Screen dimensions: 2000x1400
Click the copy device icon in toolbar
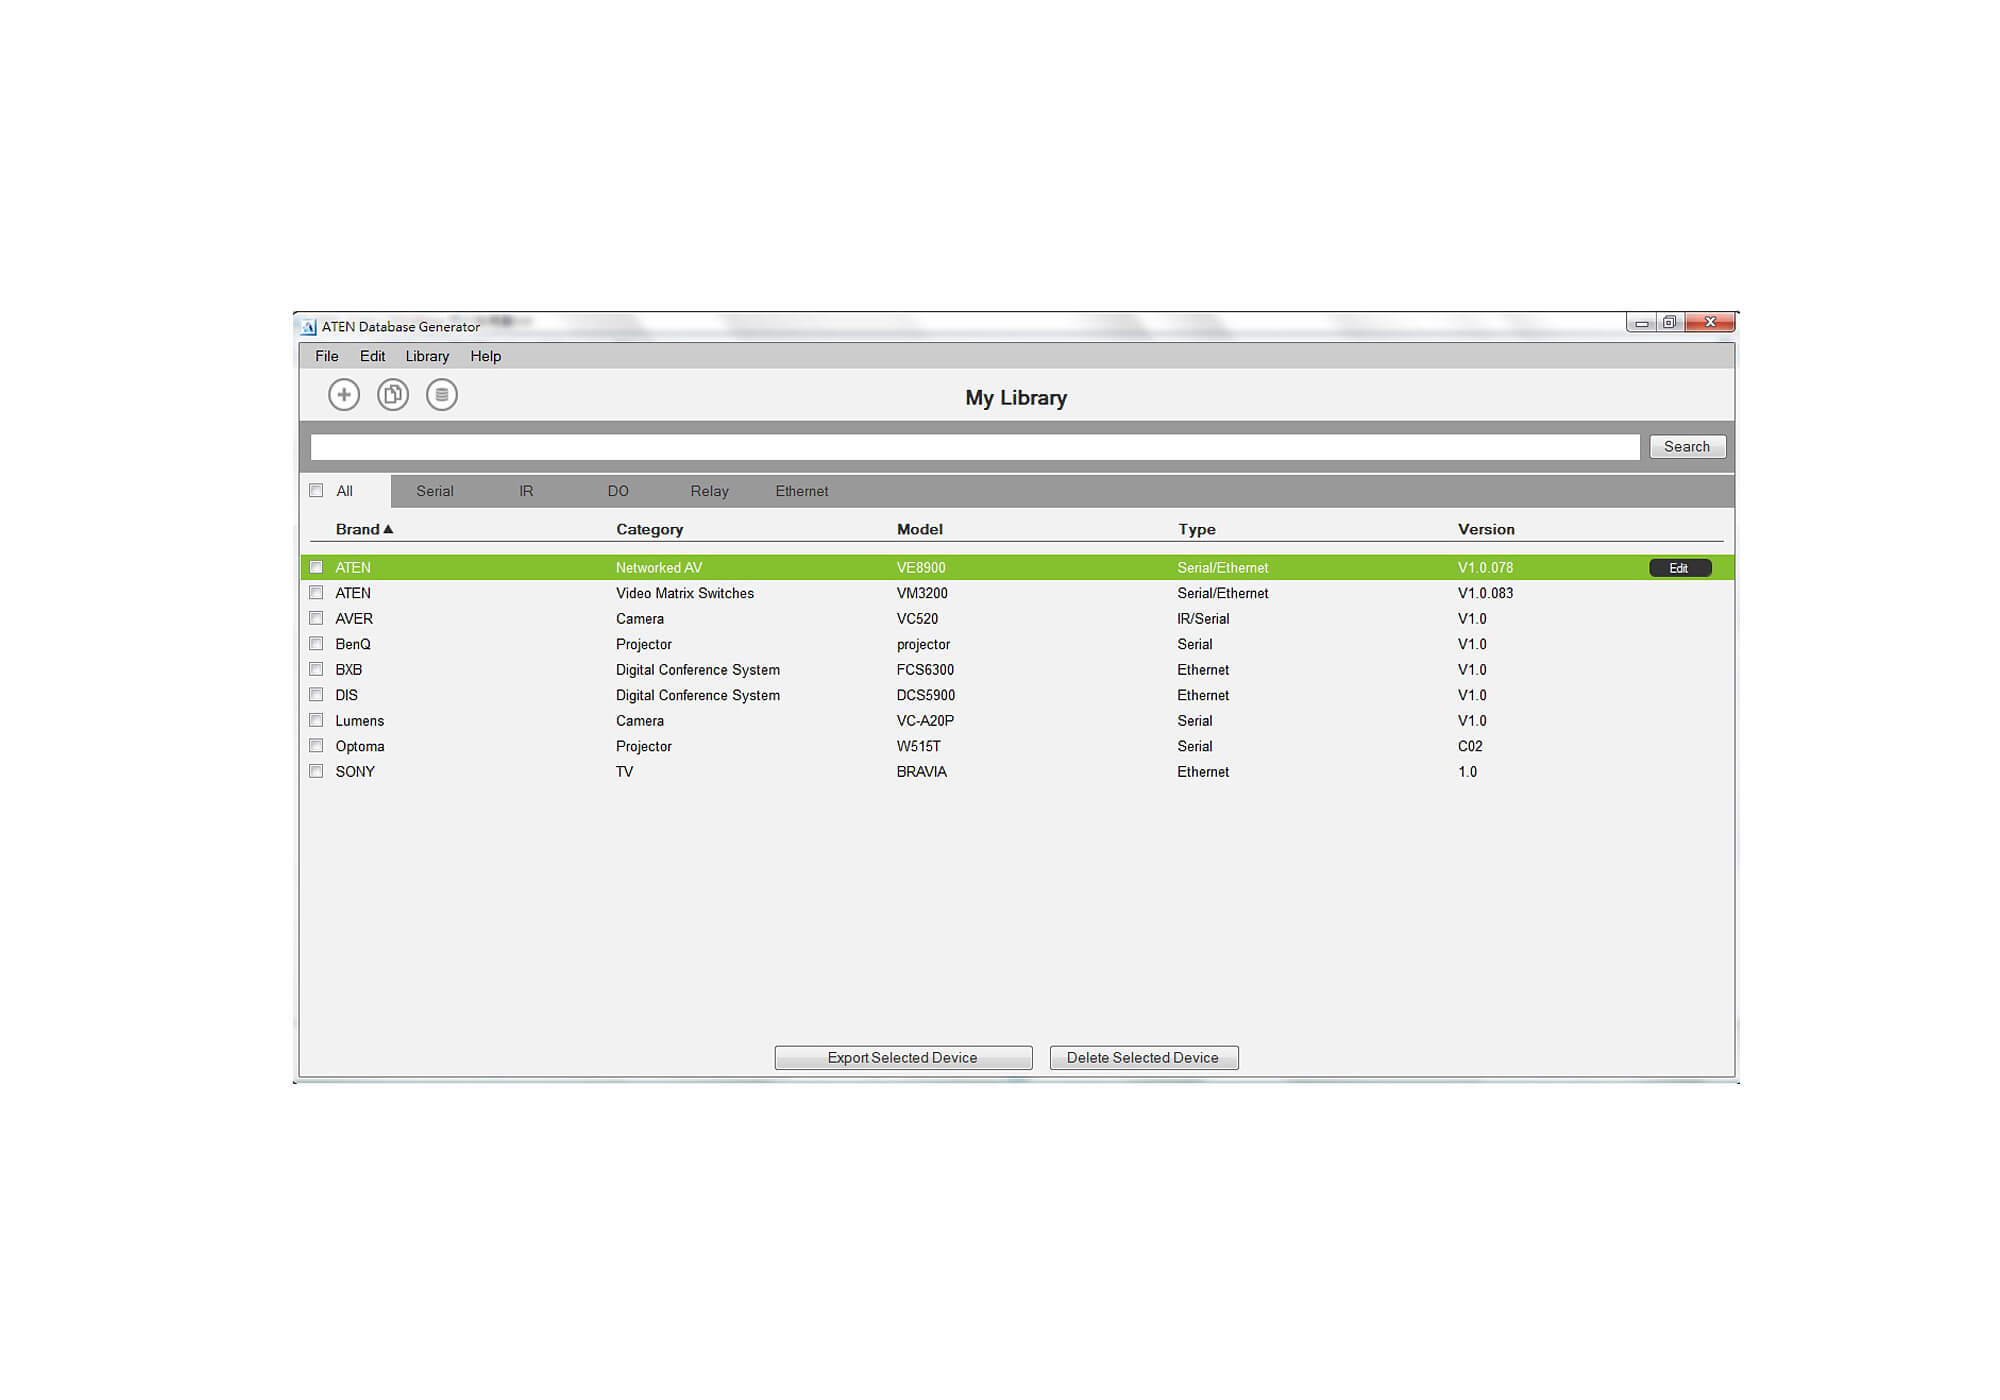[393, 395]
